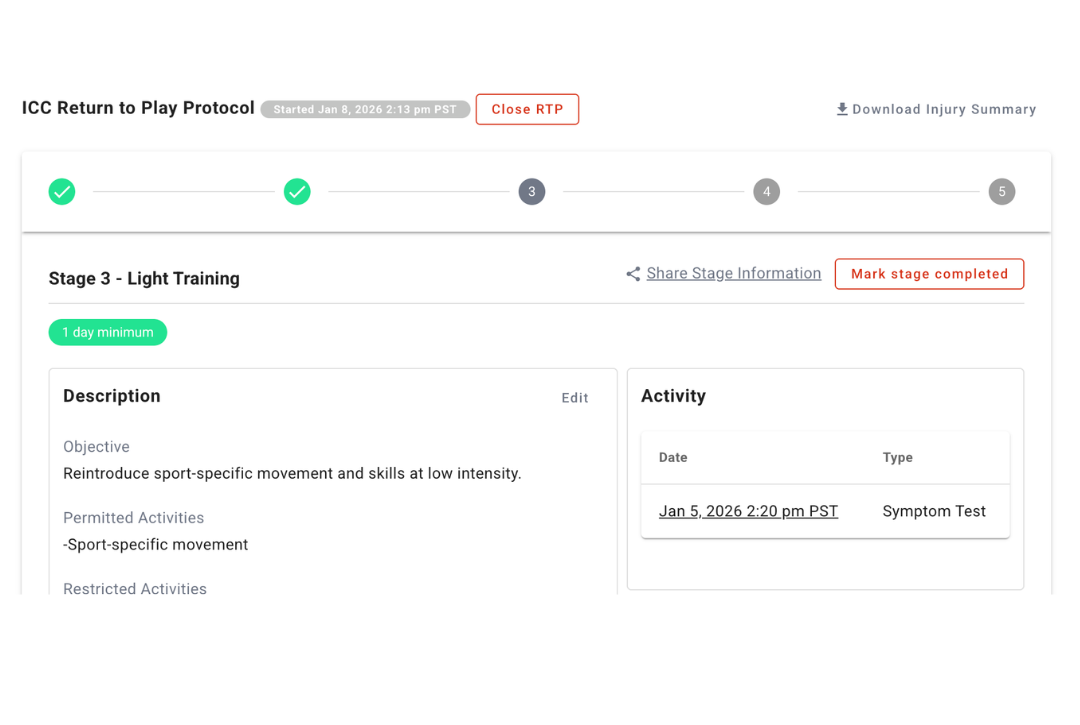Open the Share Stage Information link

(x=733, y=274)
